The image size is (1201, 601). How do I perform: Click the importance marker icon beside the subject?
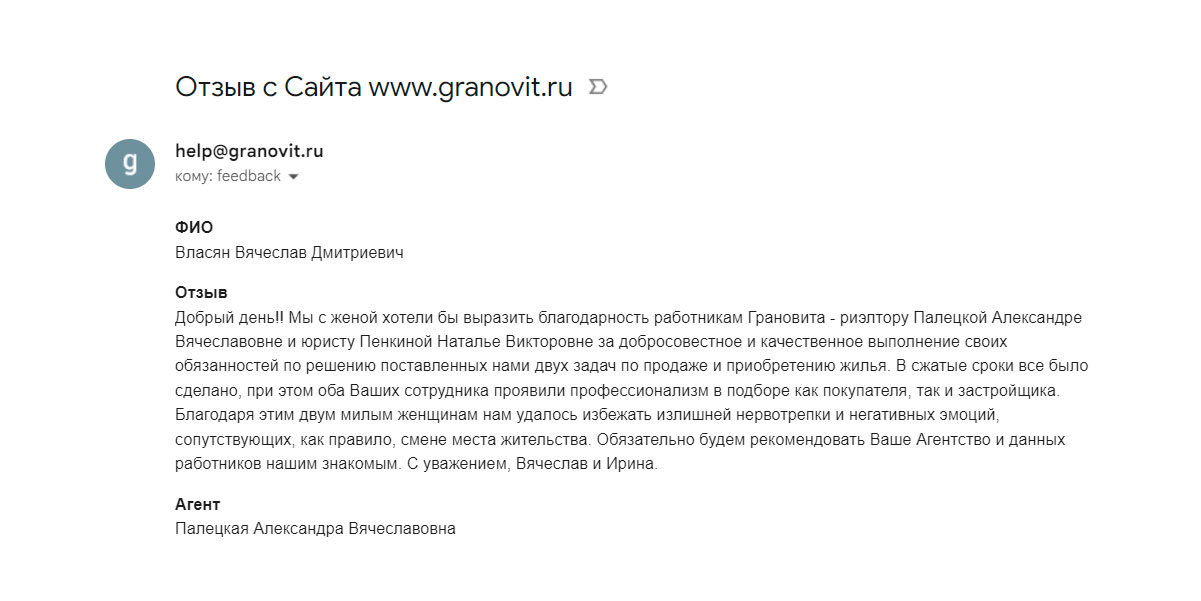coord(598,87)
